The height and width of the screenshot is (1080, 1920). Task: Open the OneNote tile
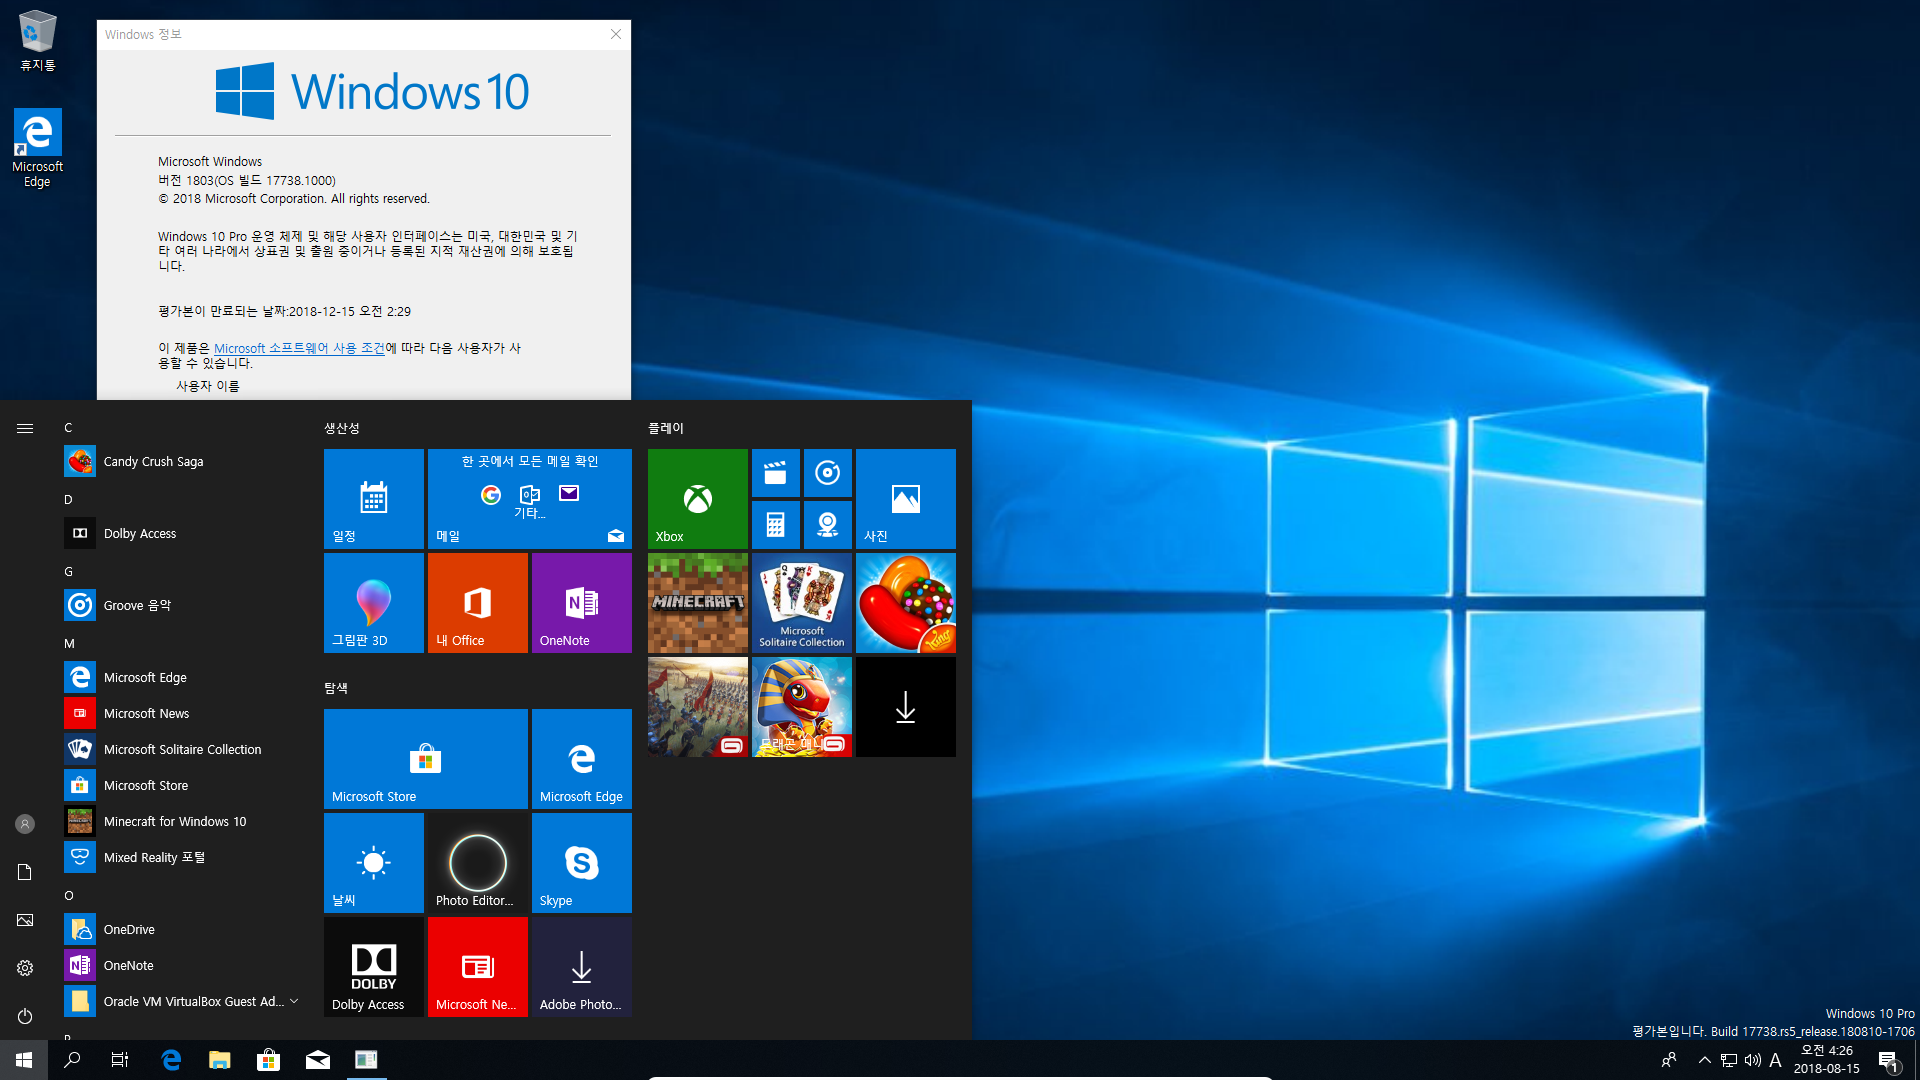[x=581, y=602]
